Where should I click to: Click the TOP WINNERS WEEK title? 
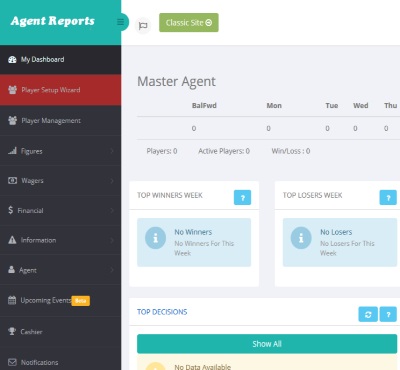coord(170,195)
